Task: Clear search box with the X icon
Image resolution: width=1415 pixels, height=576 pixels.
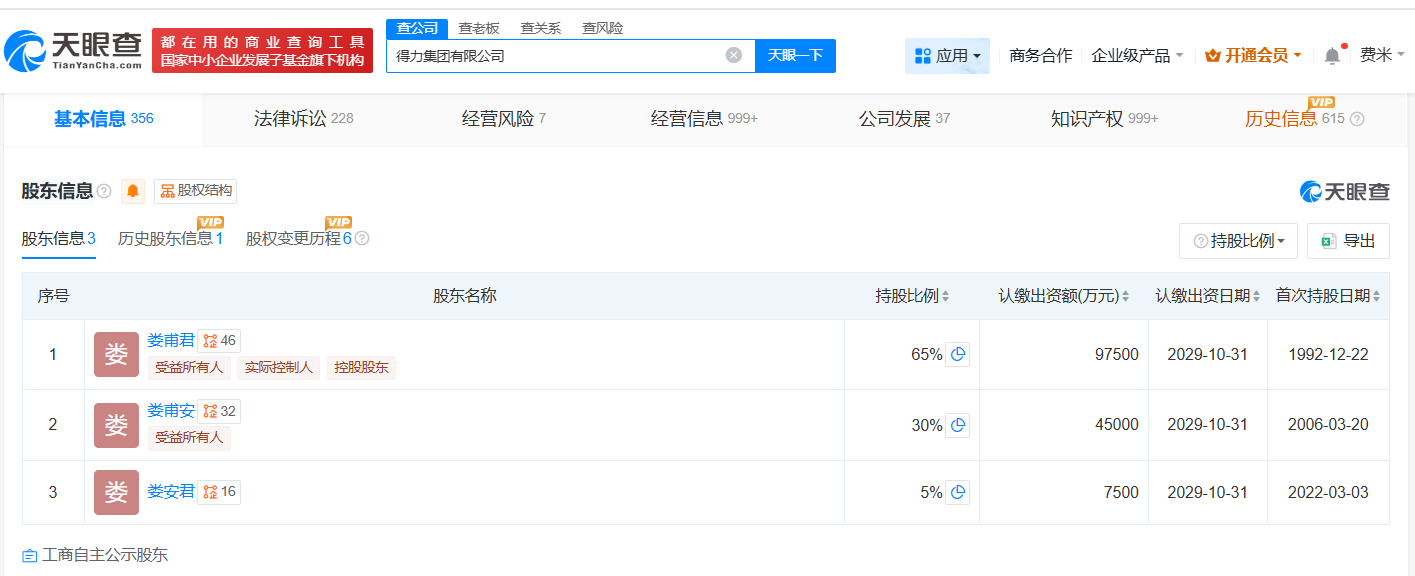Action: 733,56
